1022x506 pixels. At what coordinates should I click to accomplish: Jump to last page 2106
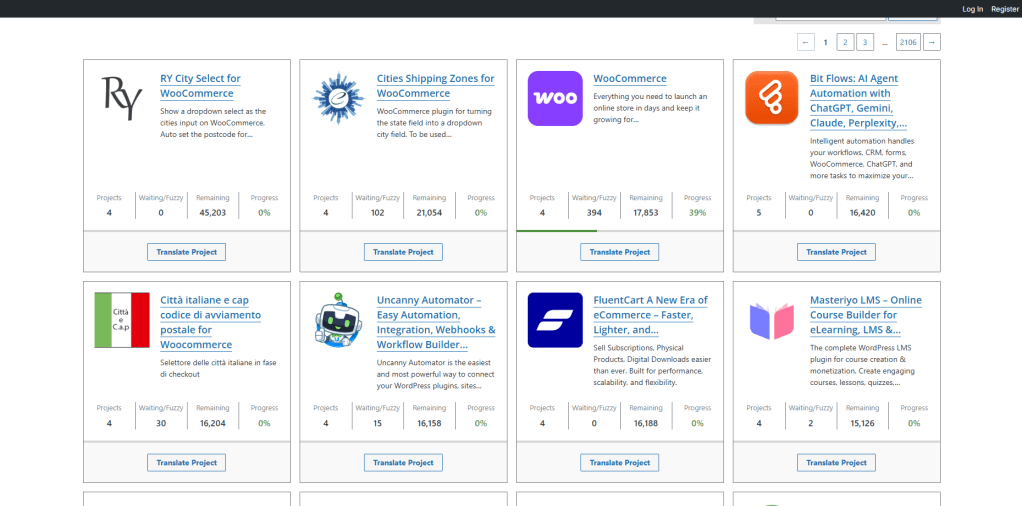908,42
